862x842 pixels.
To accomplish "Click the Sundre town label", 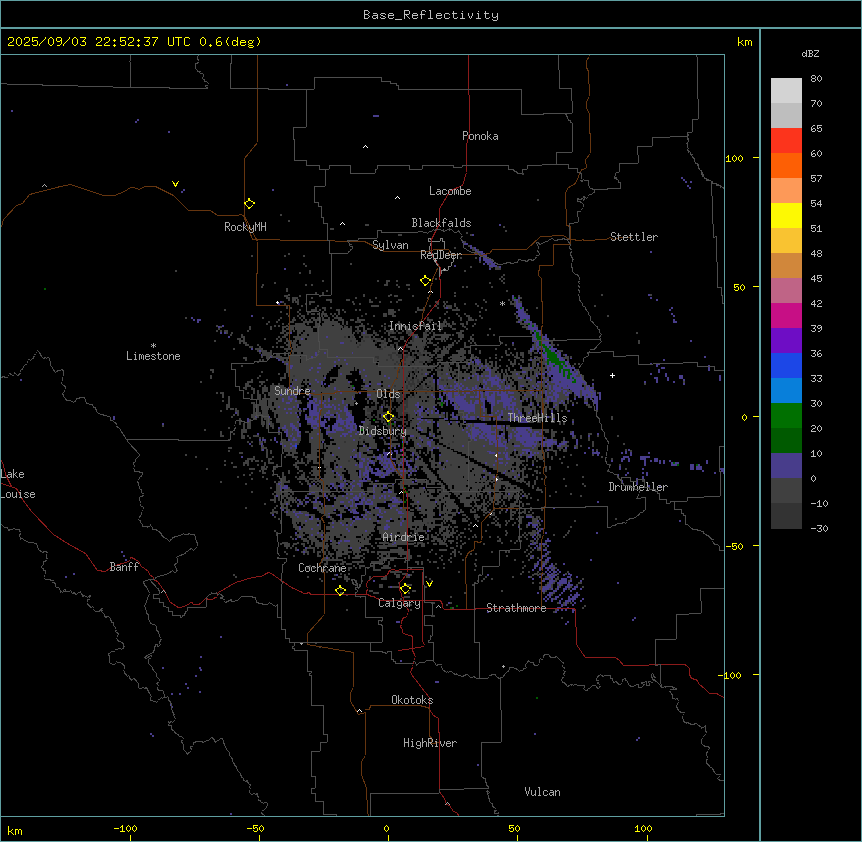I will 292,391.
